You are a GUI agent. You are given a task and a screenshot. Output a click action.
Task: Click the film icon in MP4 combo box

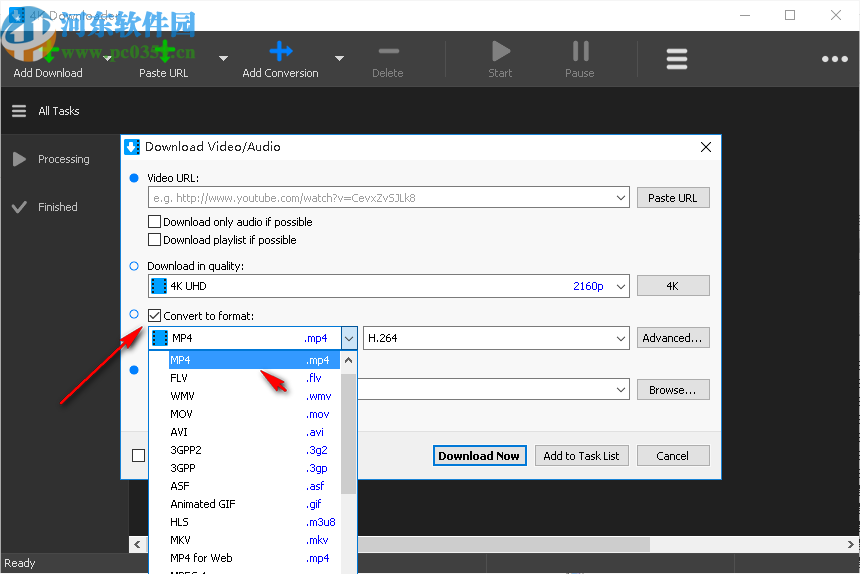(x=160, y=338)
